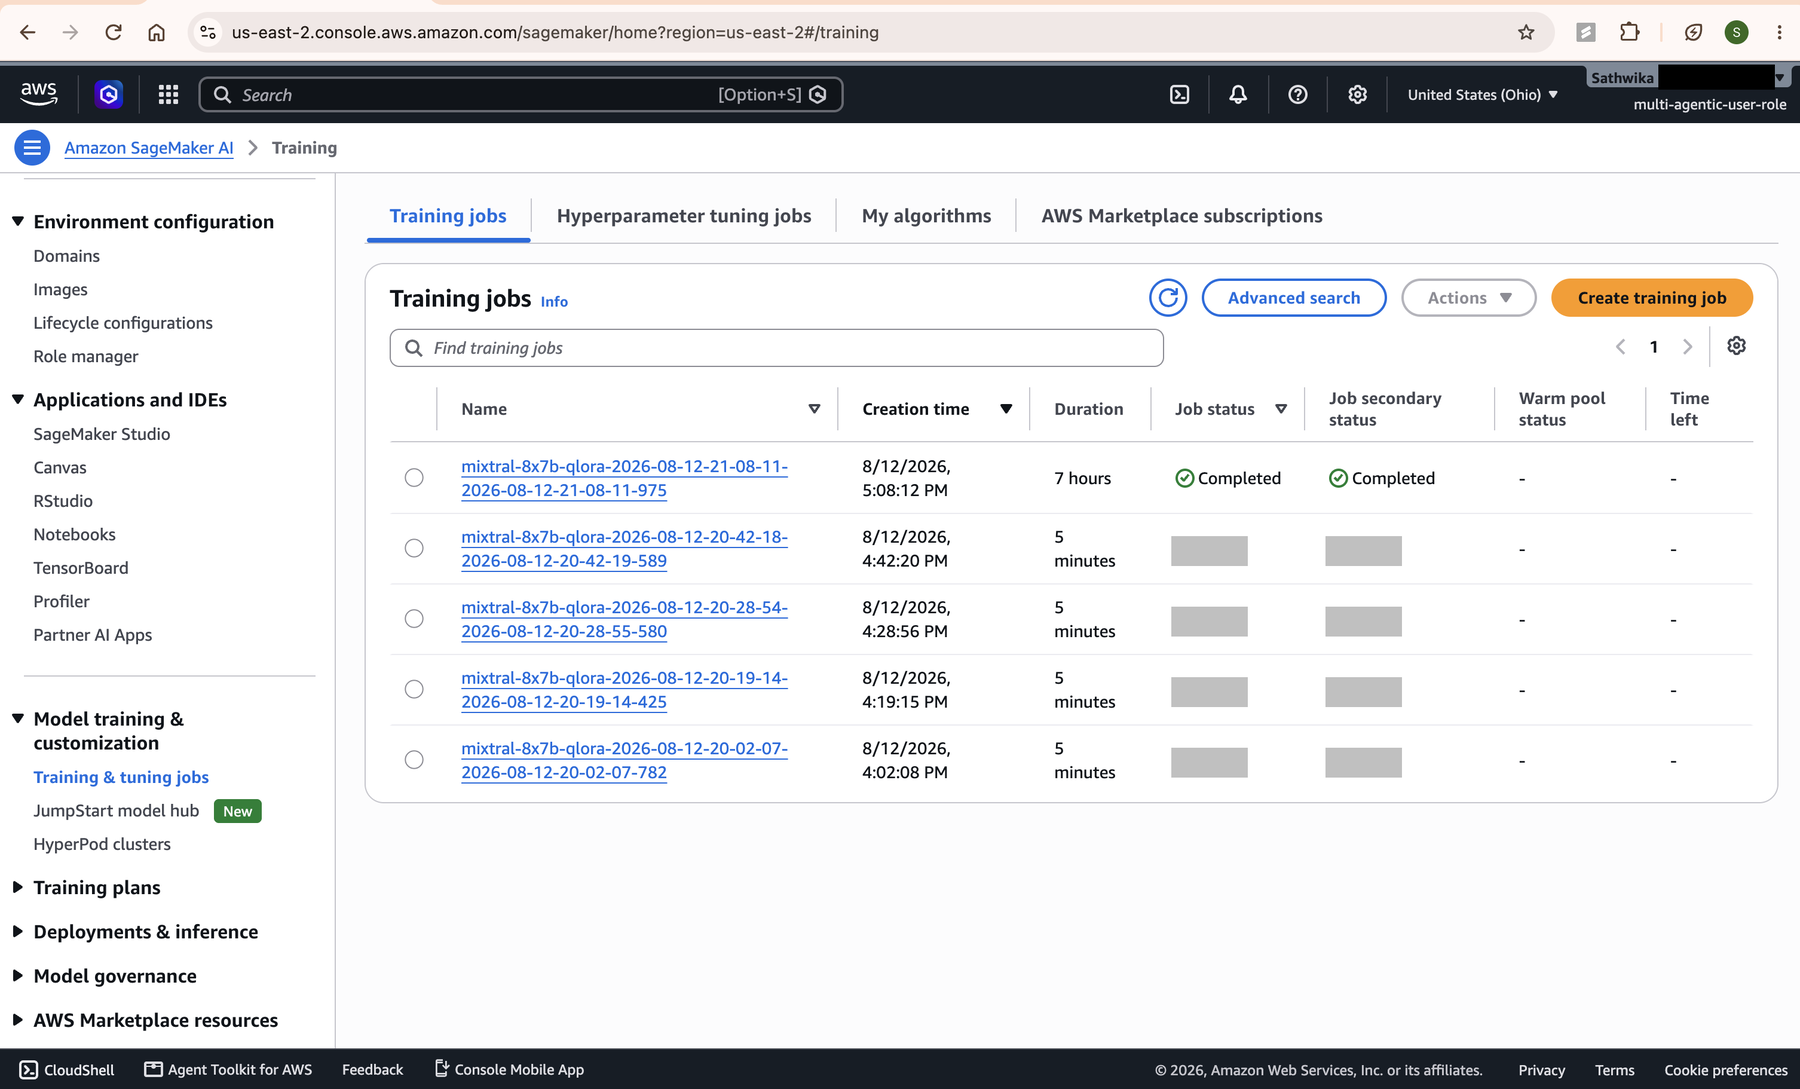Select radio for job ending 21-08-11-975
Viewport: 1800px width, 1089px height.
coord(414,478)
